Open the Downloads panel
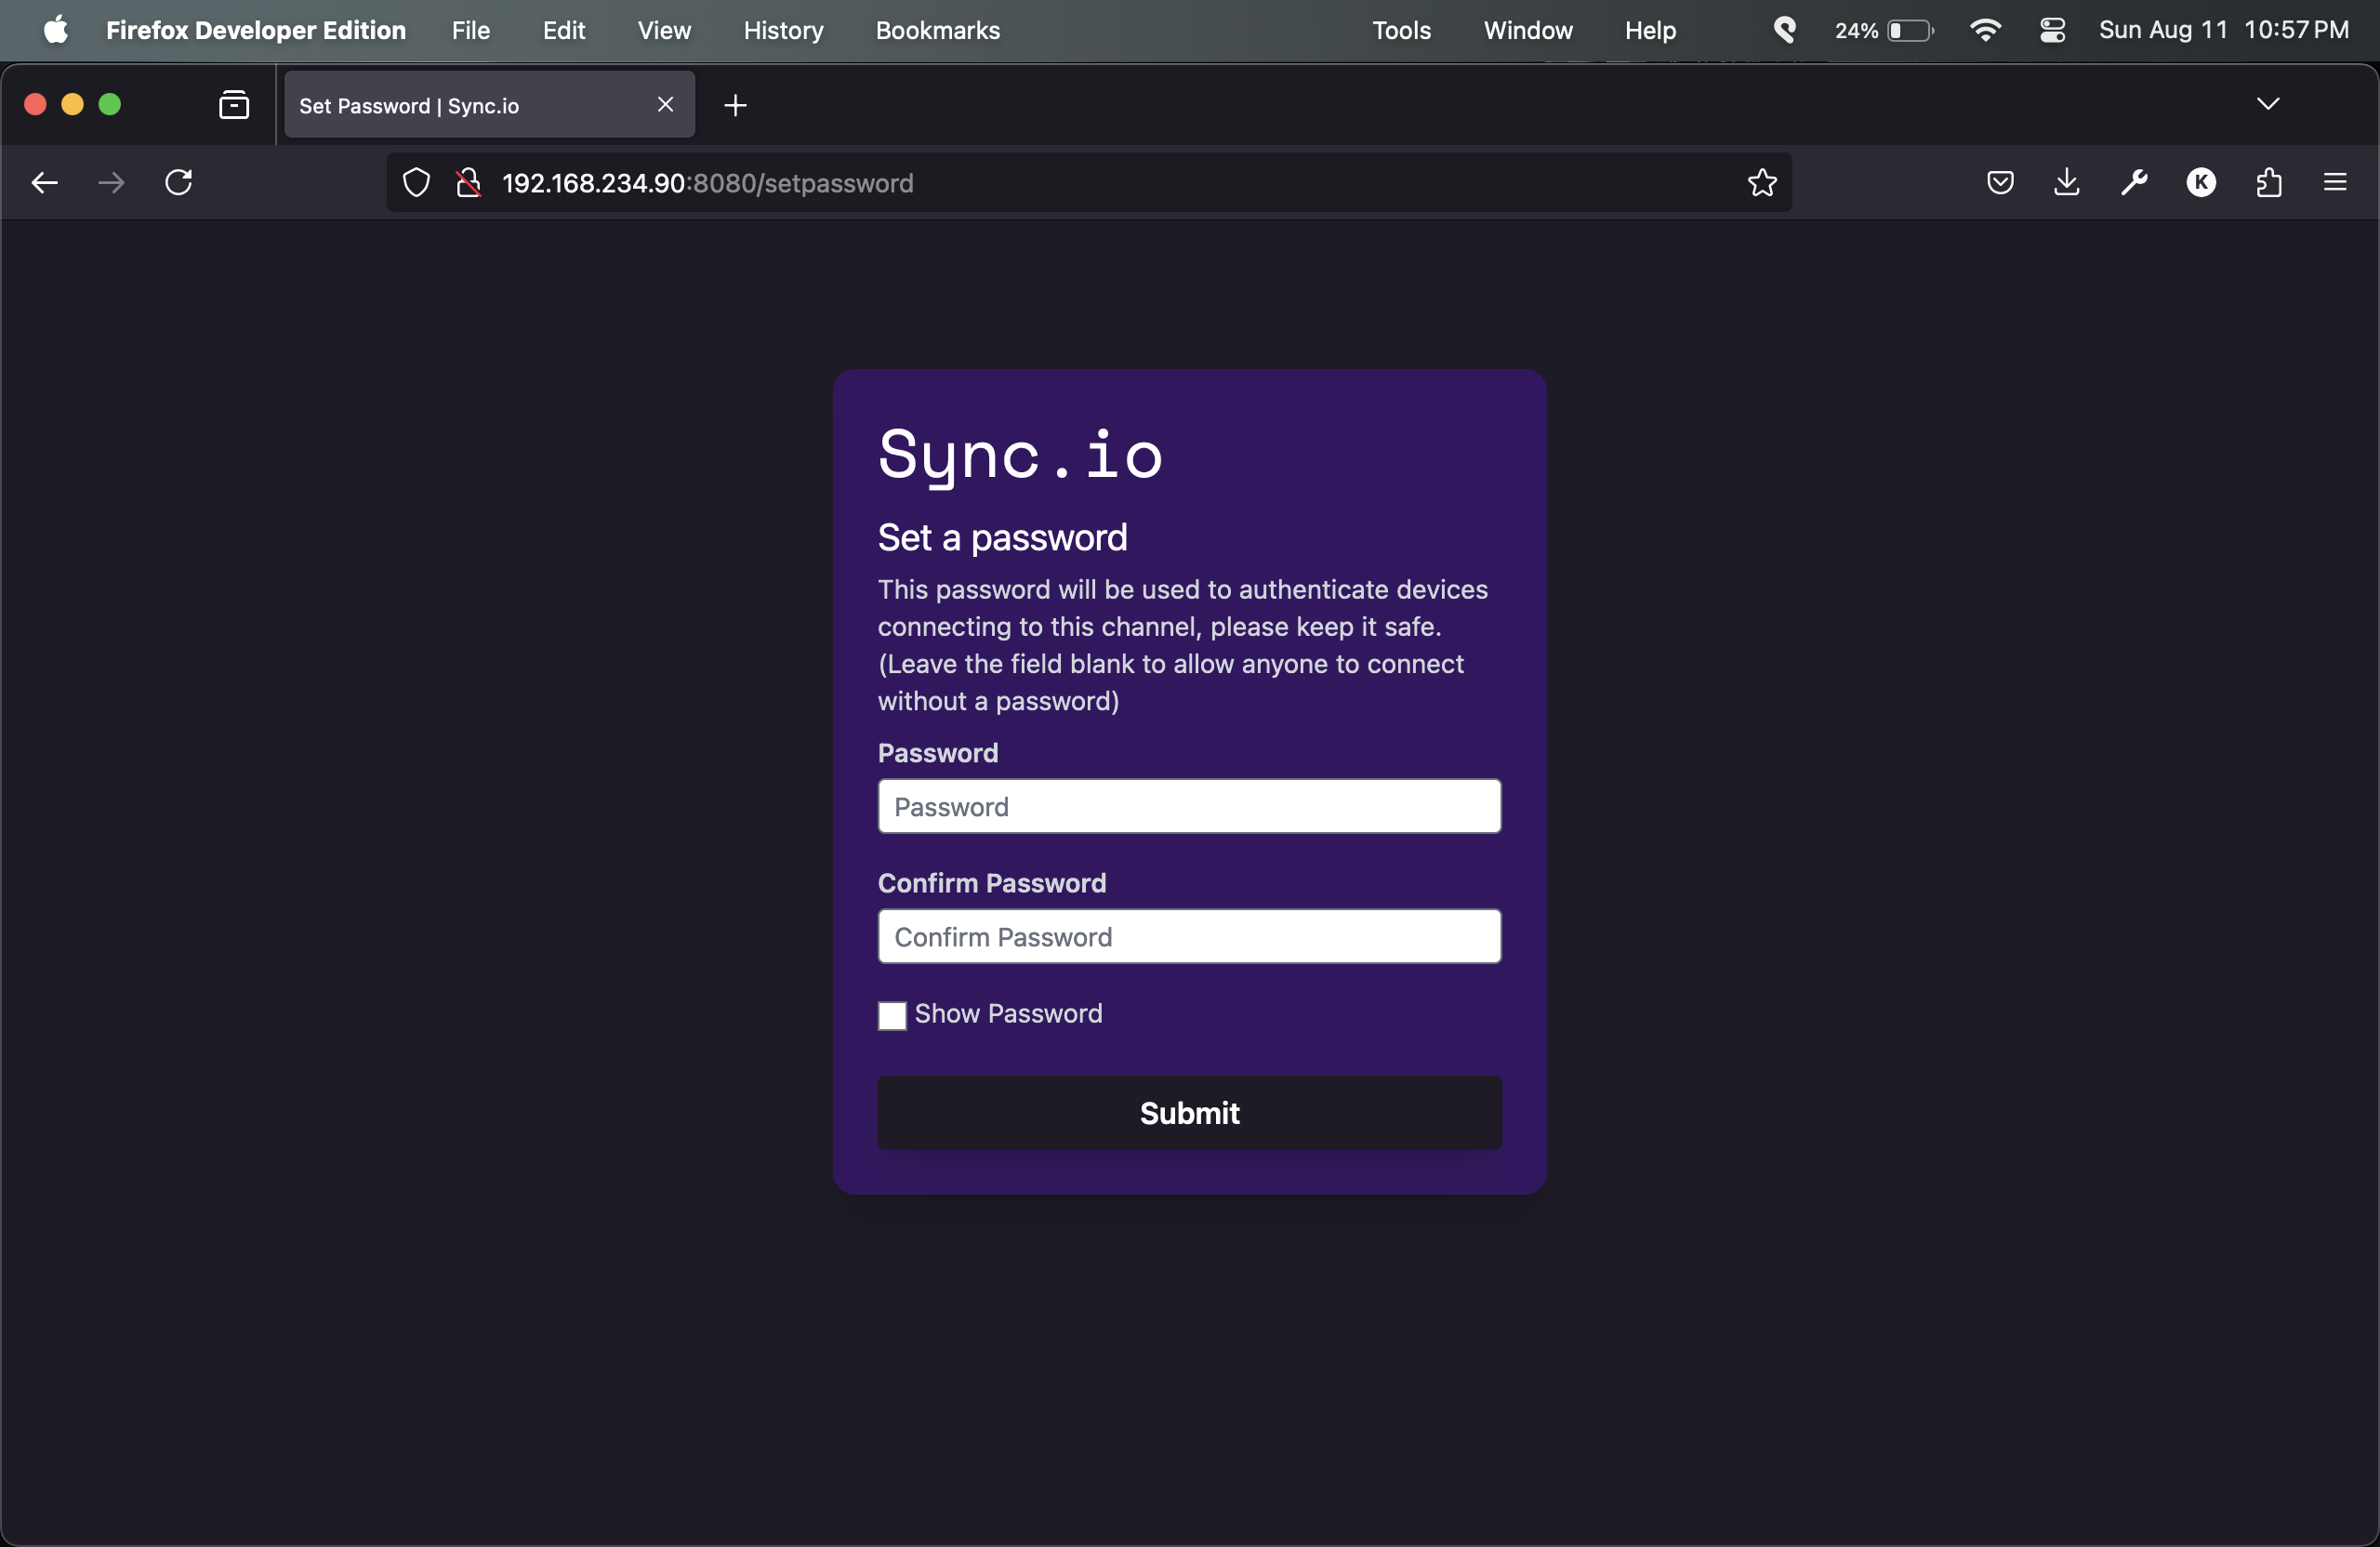 [x=2067, y=183]
